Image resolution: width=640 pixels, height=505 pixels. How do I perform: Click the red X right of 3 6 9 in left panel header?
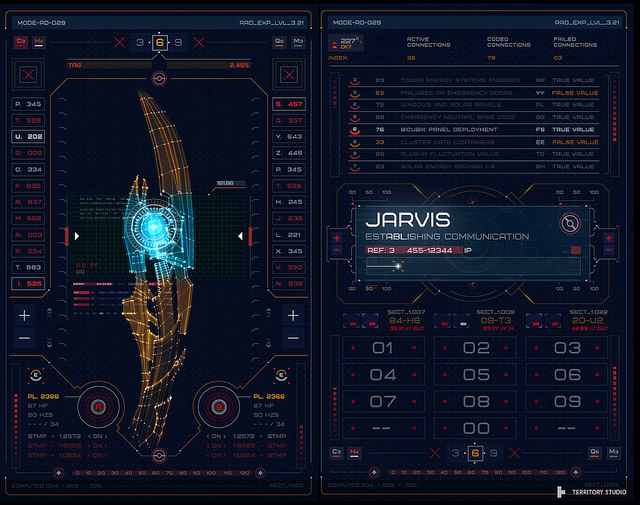tap(199, 42)
